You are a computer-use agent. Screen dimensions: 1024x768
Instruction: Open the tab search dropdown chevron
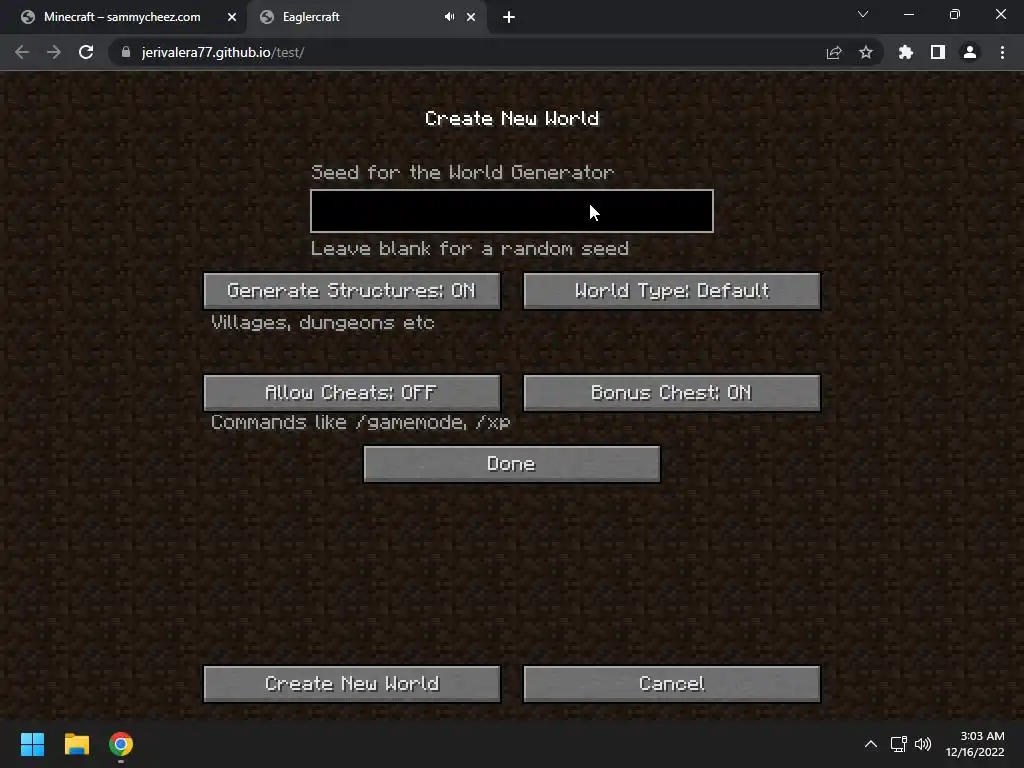click(863, 14)
